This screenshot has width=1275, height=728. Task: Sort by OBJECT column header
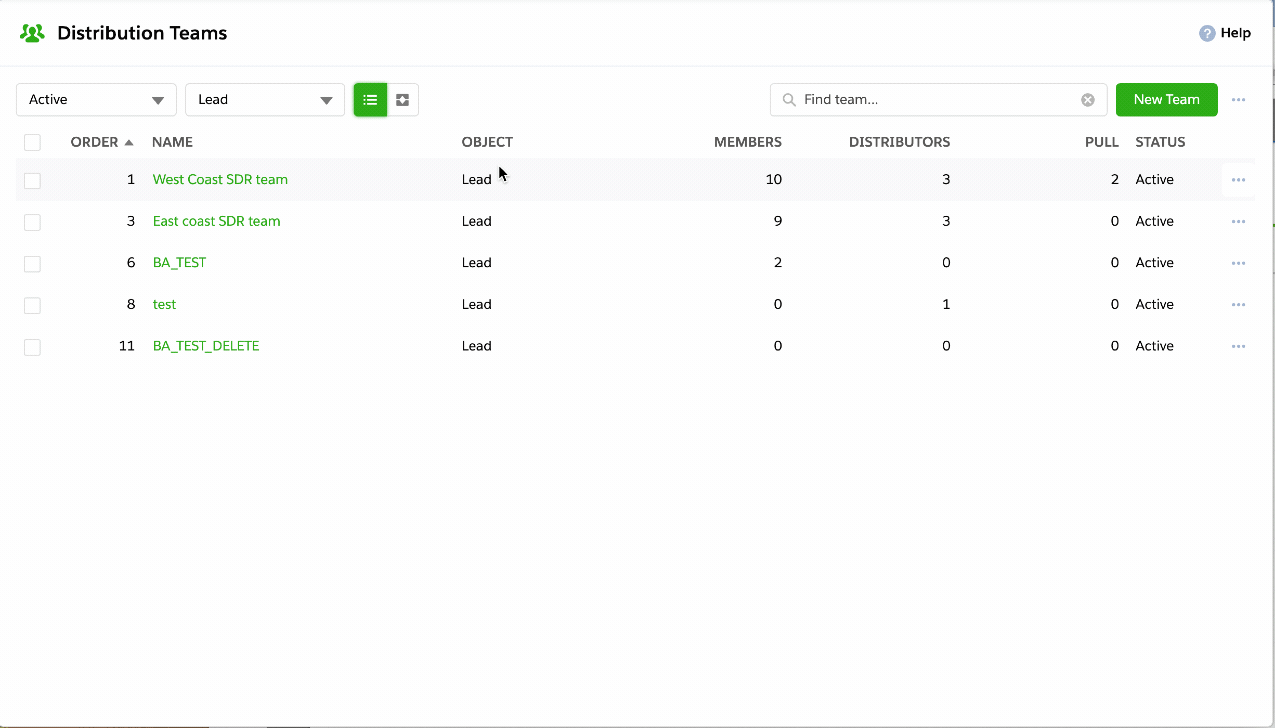tap(487, 142)
